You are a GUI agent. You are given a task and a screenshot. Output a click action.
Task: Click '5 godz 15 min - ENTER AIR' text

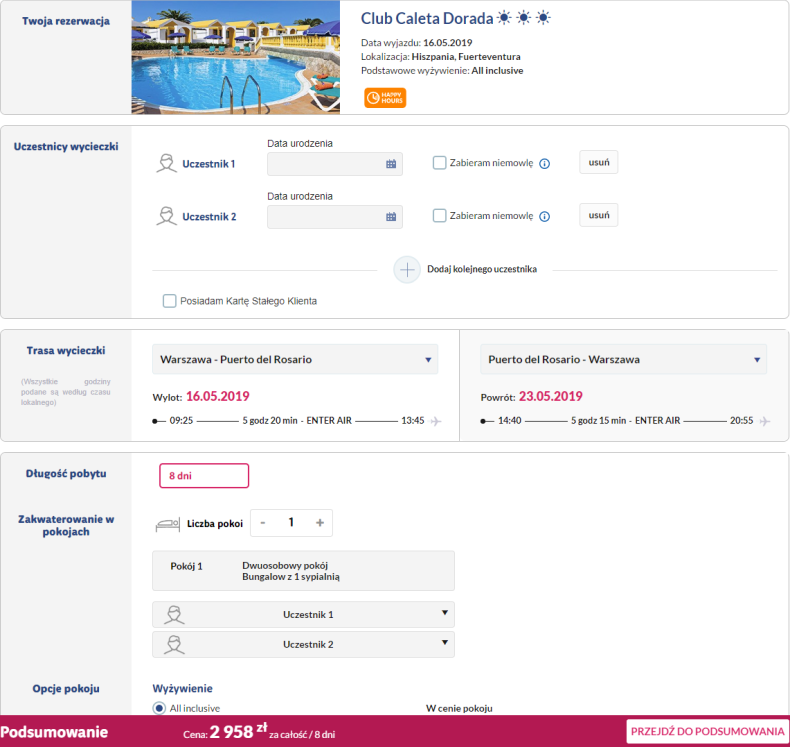pos(625,421)
